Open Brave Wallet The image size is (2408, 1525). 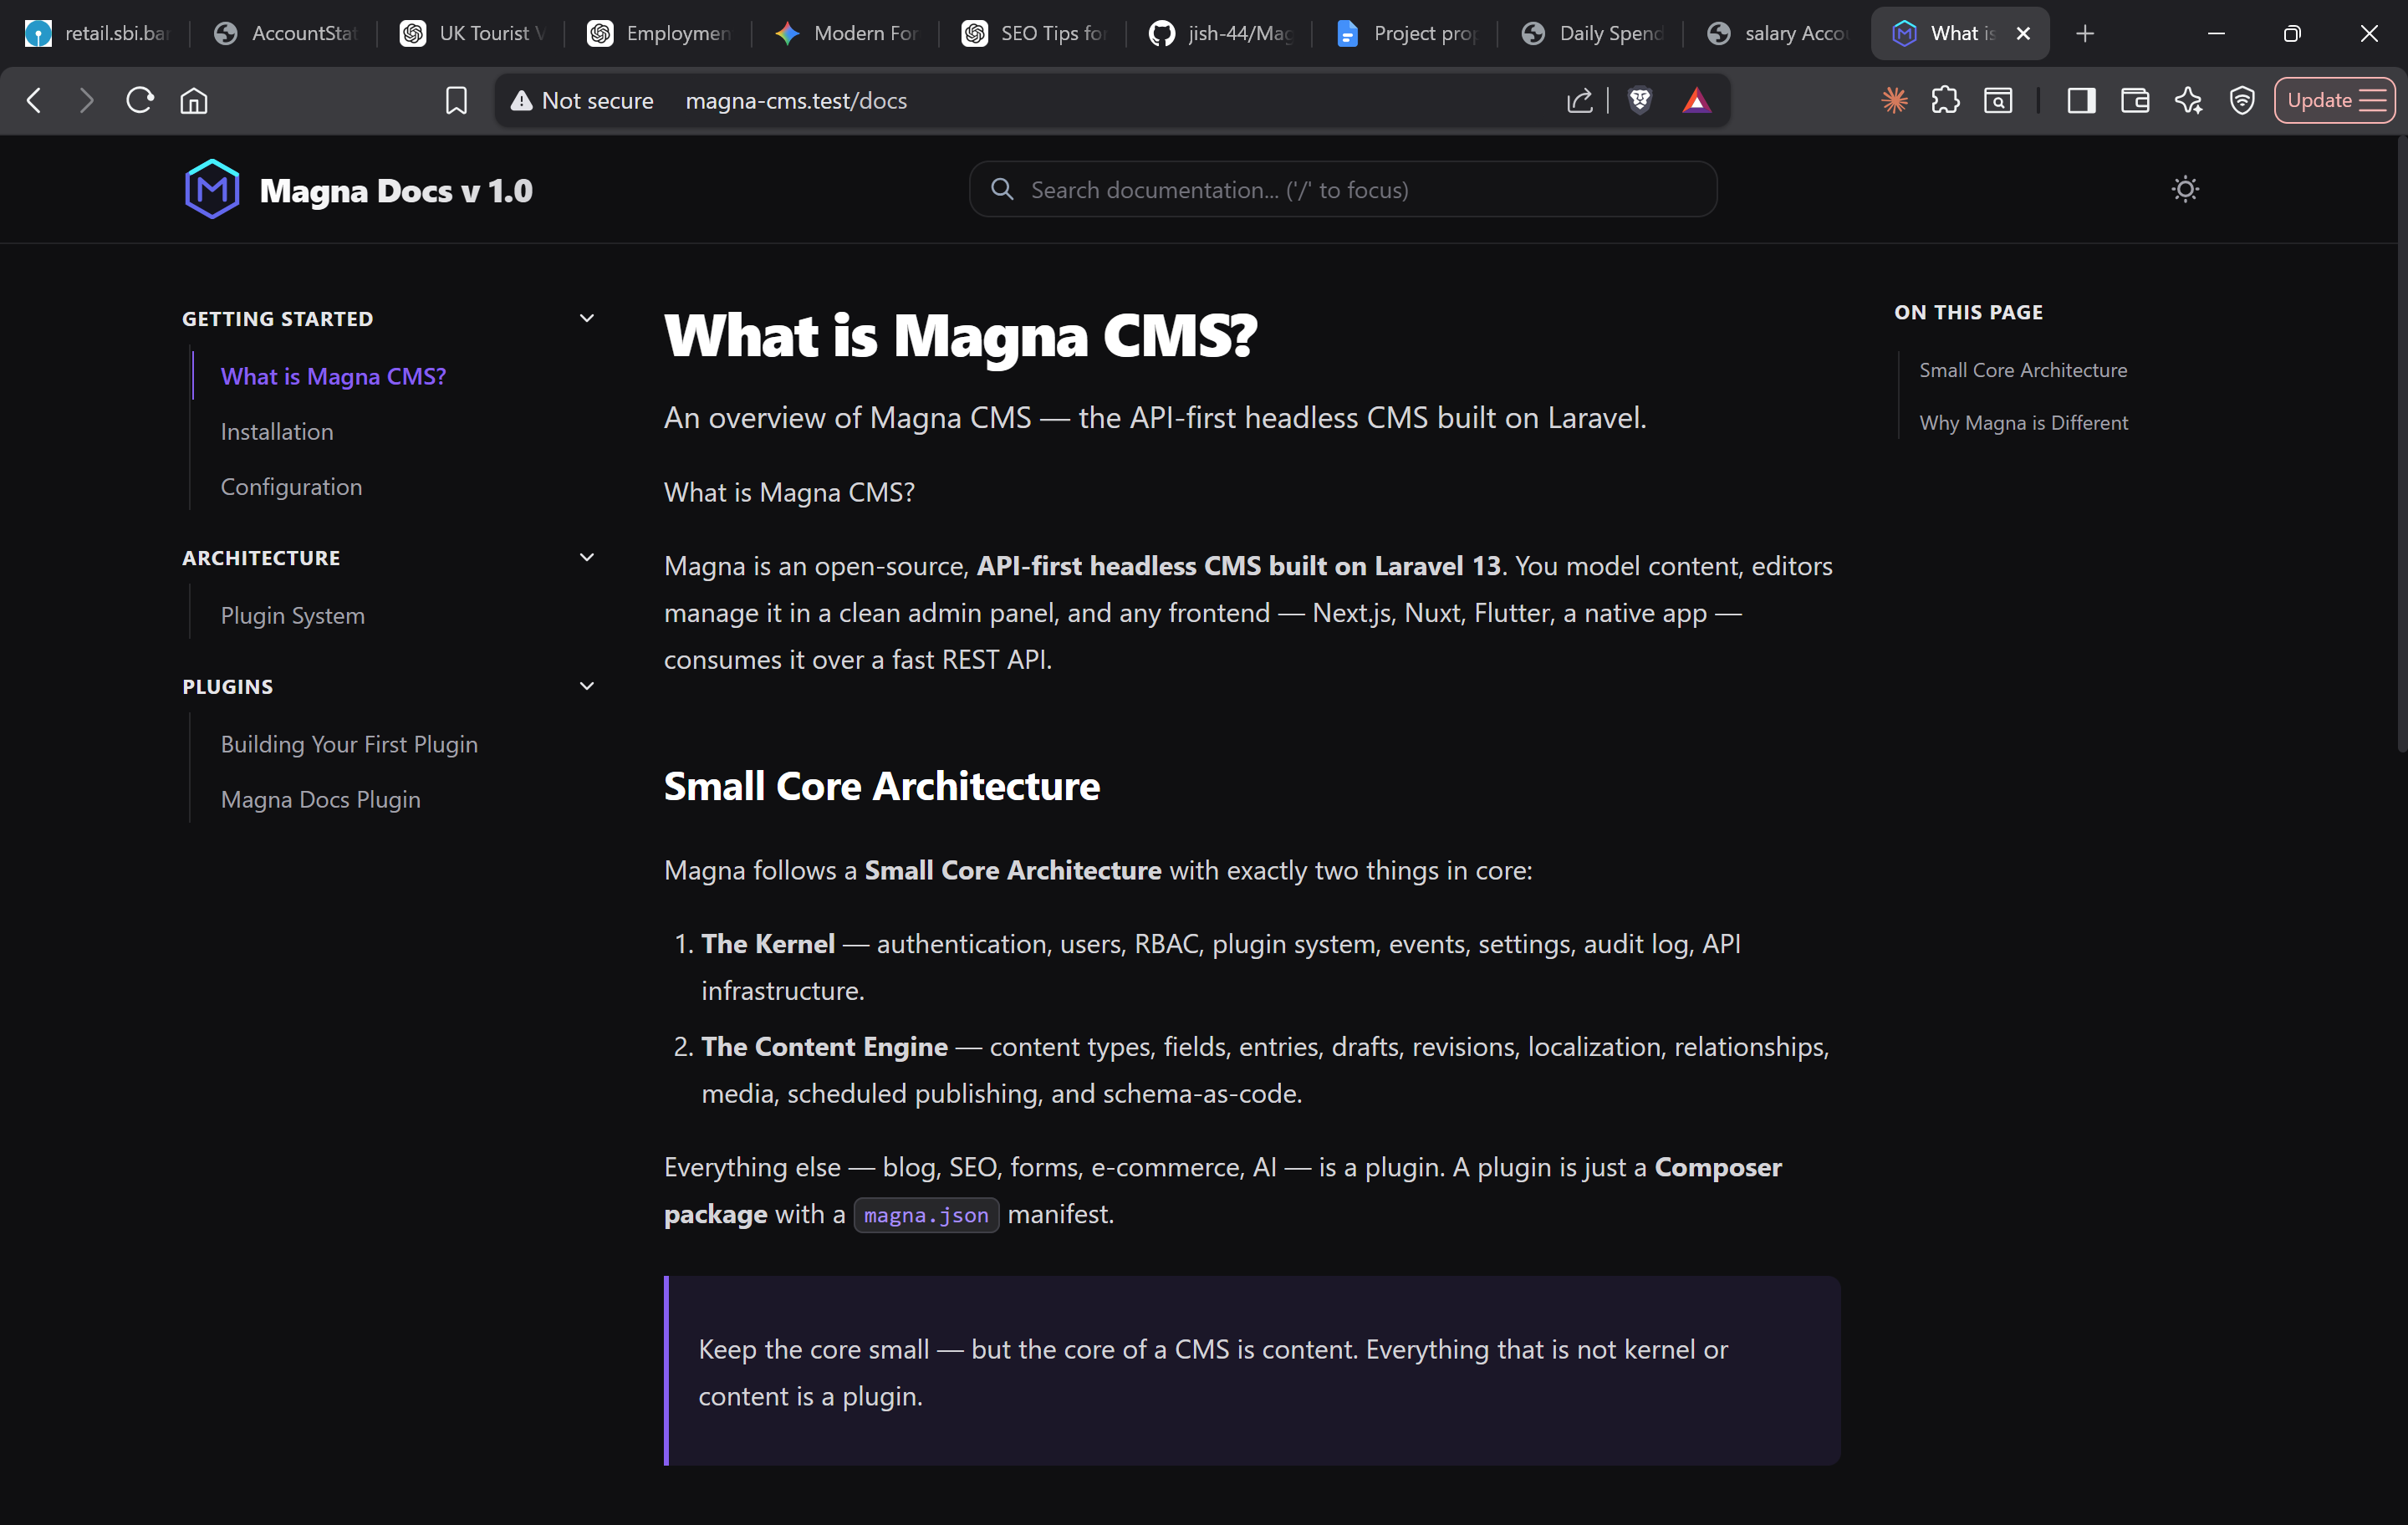[x=2135, y=101]
